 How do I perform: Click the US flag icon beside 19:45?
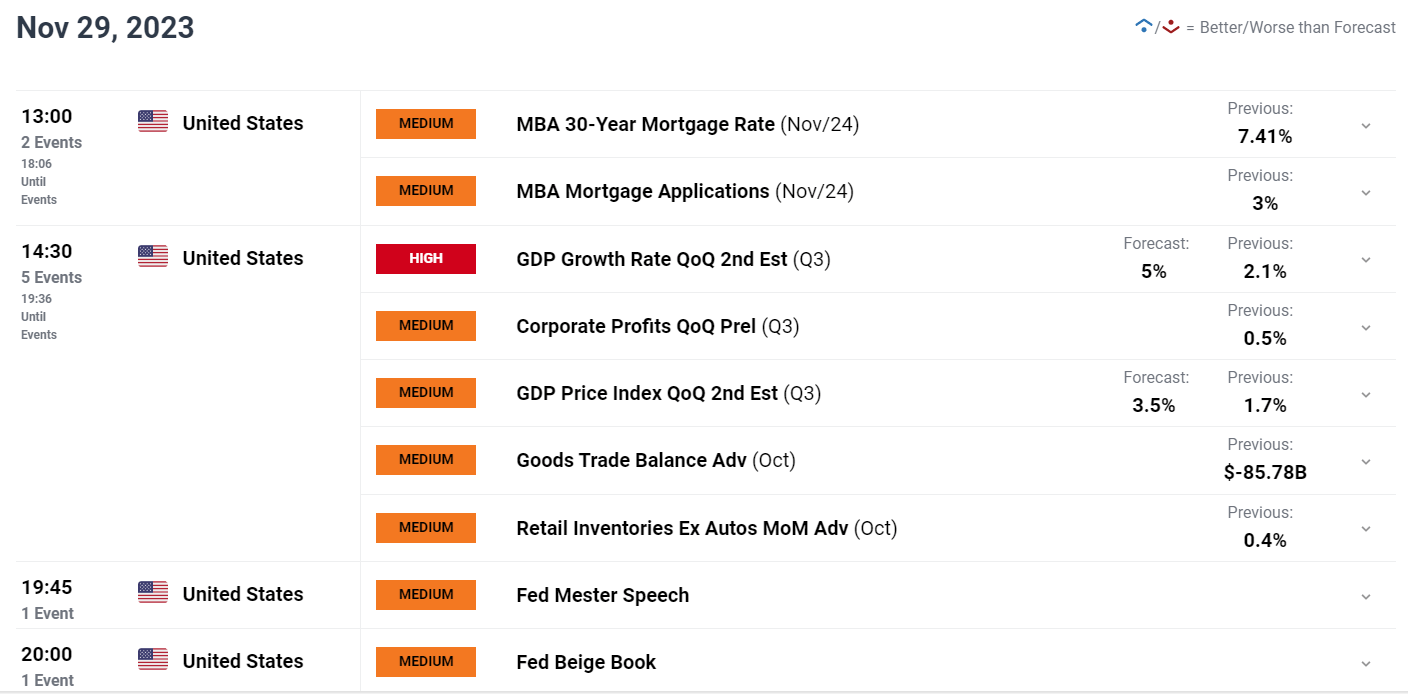click(153, 593)
